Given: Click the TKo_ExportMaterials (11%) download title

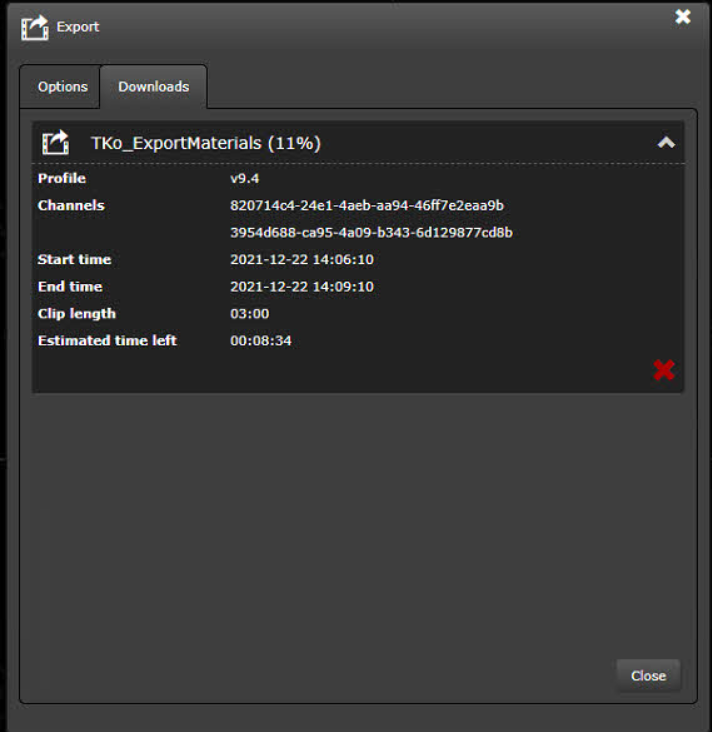Looking at the screenshot, I should (205, 143).
